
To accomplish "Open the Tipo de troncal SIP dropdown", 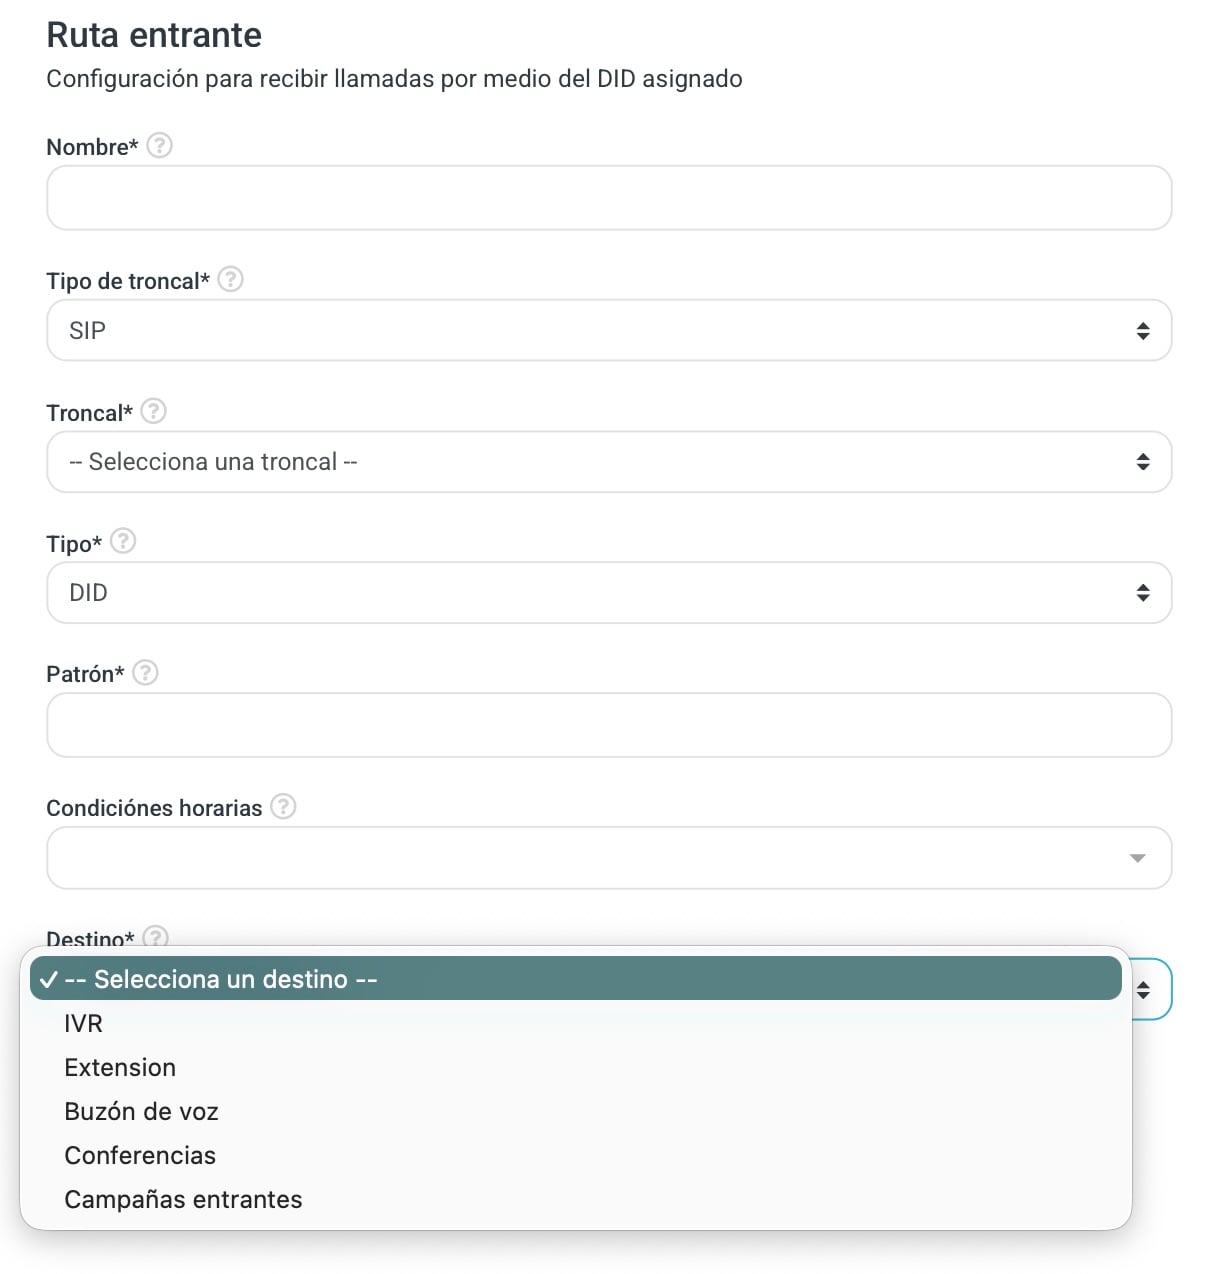I will 609,330.
